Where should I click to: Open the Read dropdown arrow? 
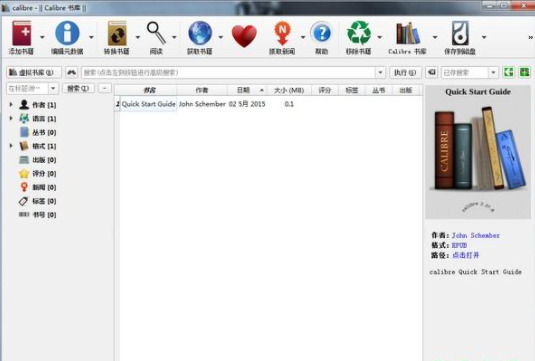[x=174, y=37]
